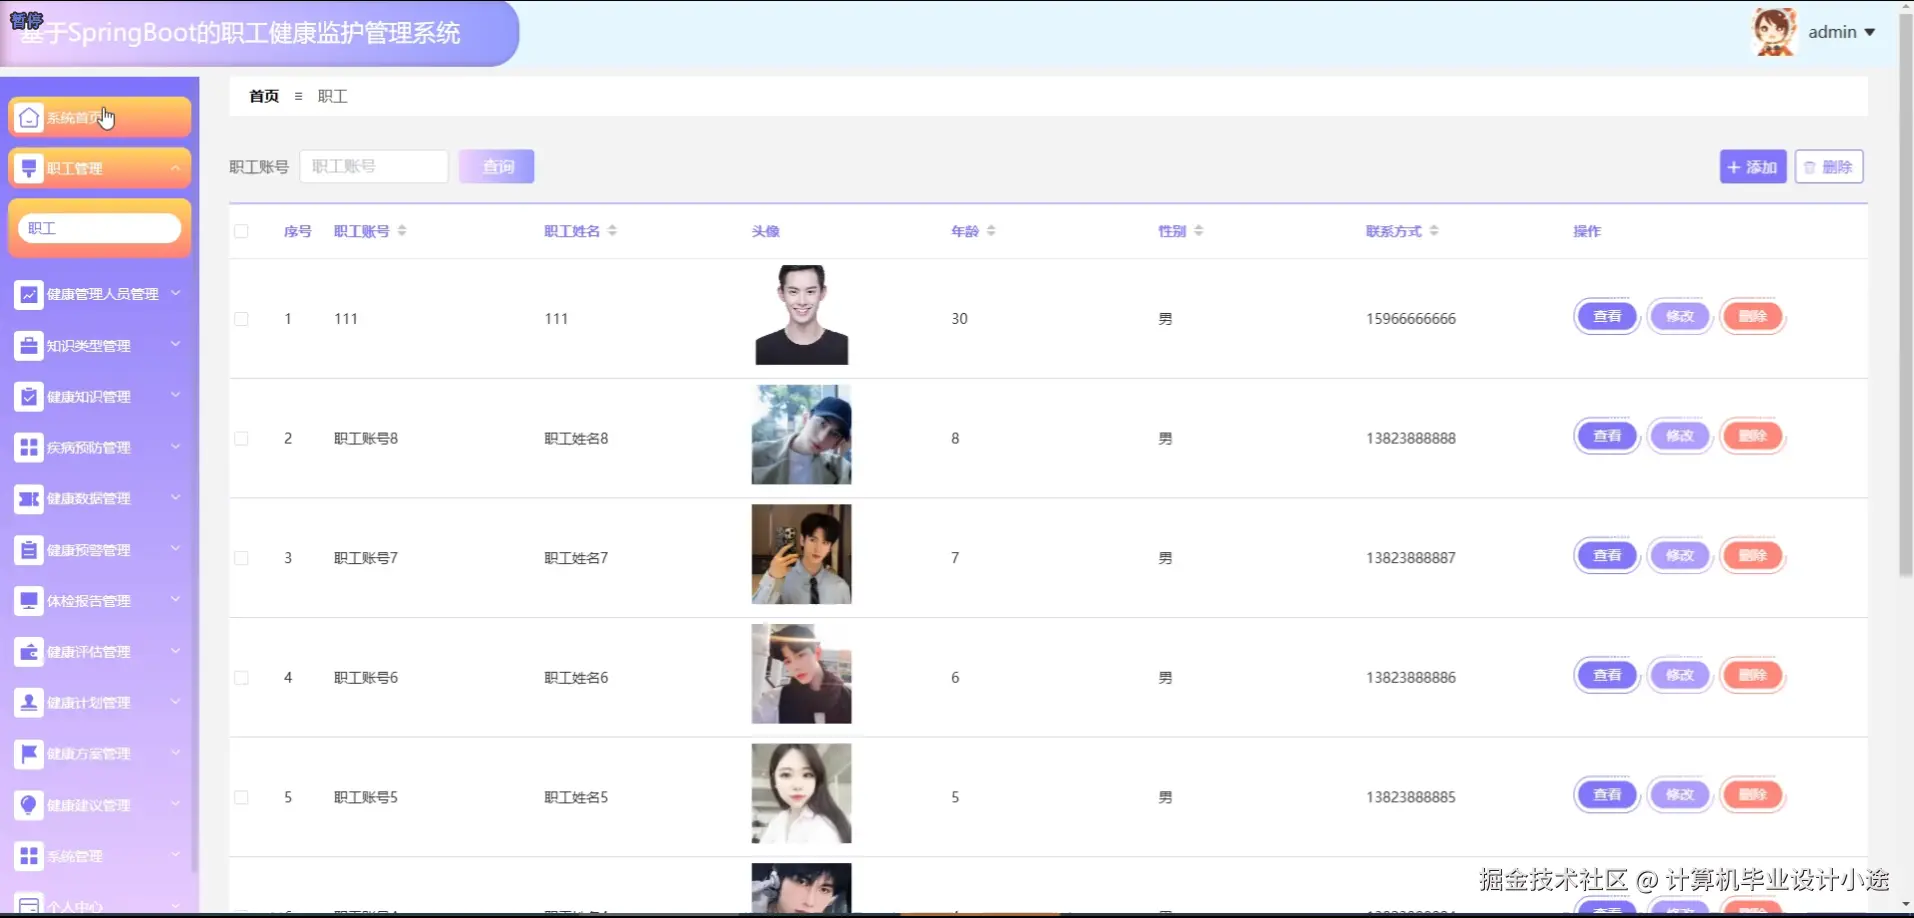Screen dimensions: 1914x918
Task: Collapse the 职工管理 menu chevron
Action: click(x=175, y=168)
